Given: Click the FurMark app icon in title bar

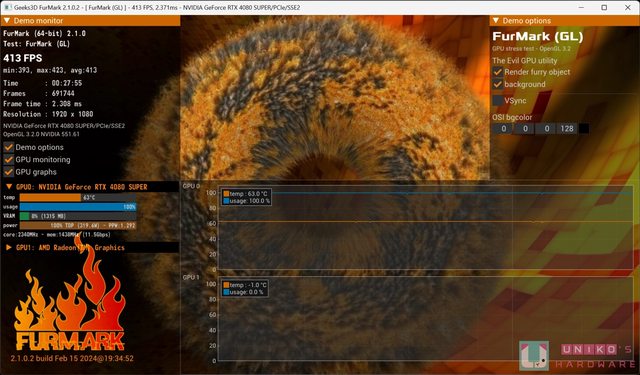Looking at the screenshot, I should click(8, 7).
